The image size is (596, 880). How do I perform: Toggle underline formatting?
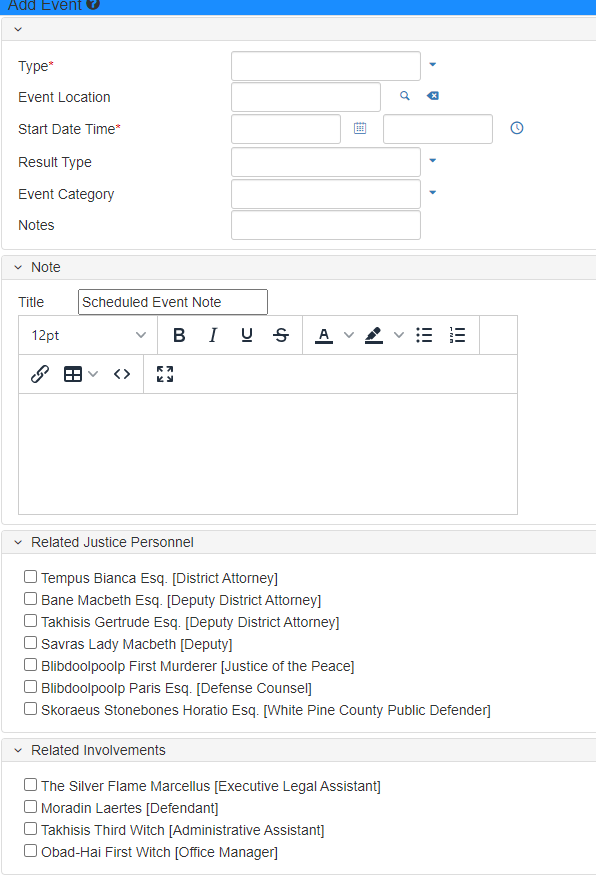pyautogui.click(x=246, y=335)
